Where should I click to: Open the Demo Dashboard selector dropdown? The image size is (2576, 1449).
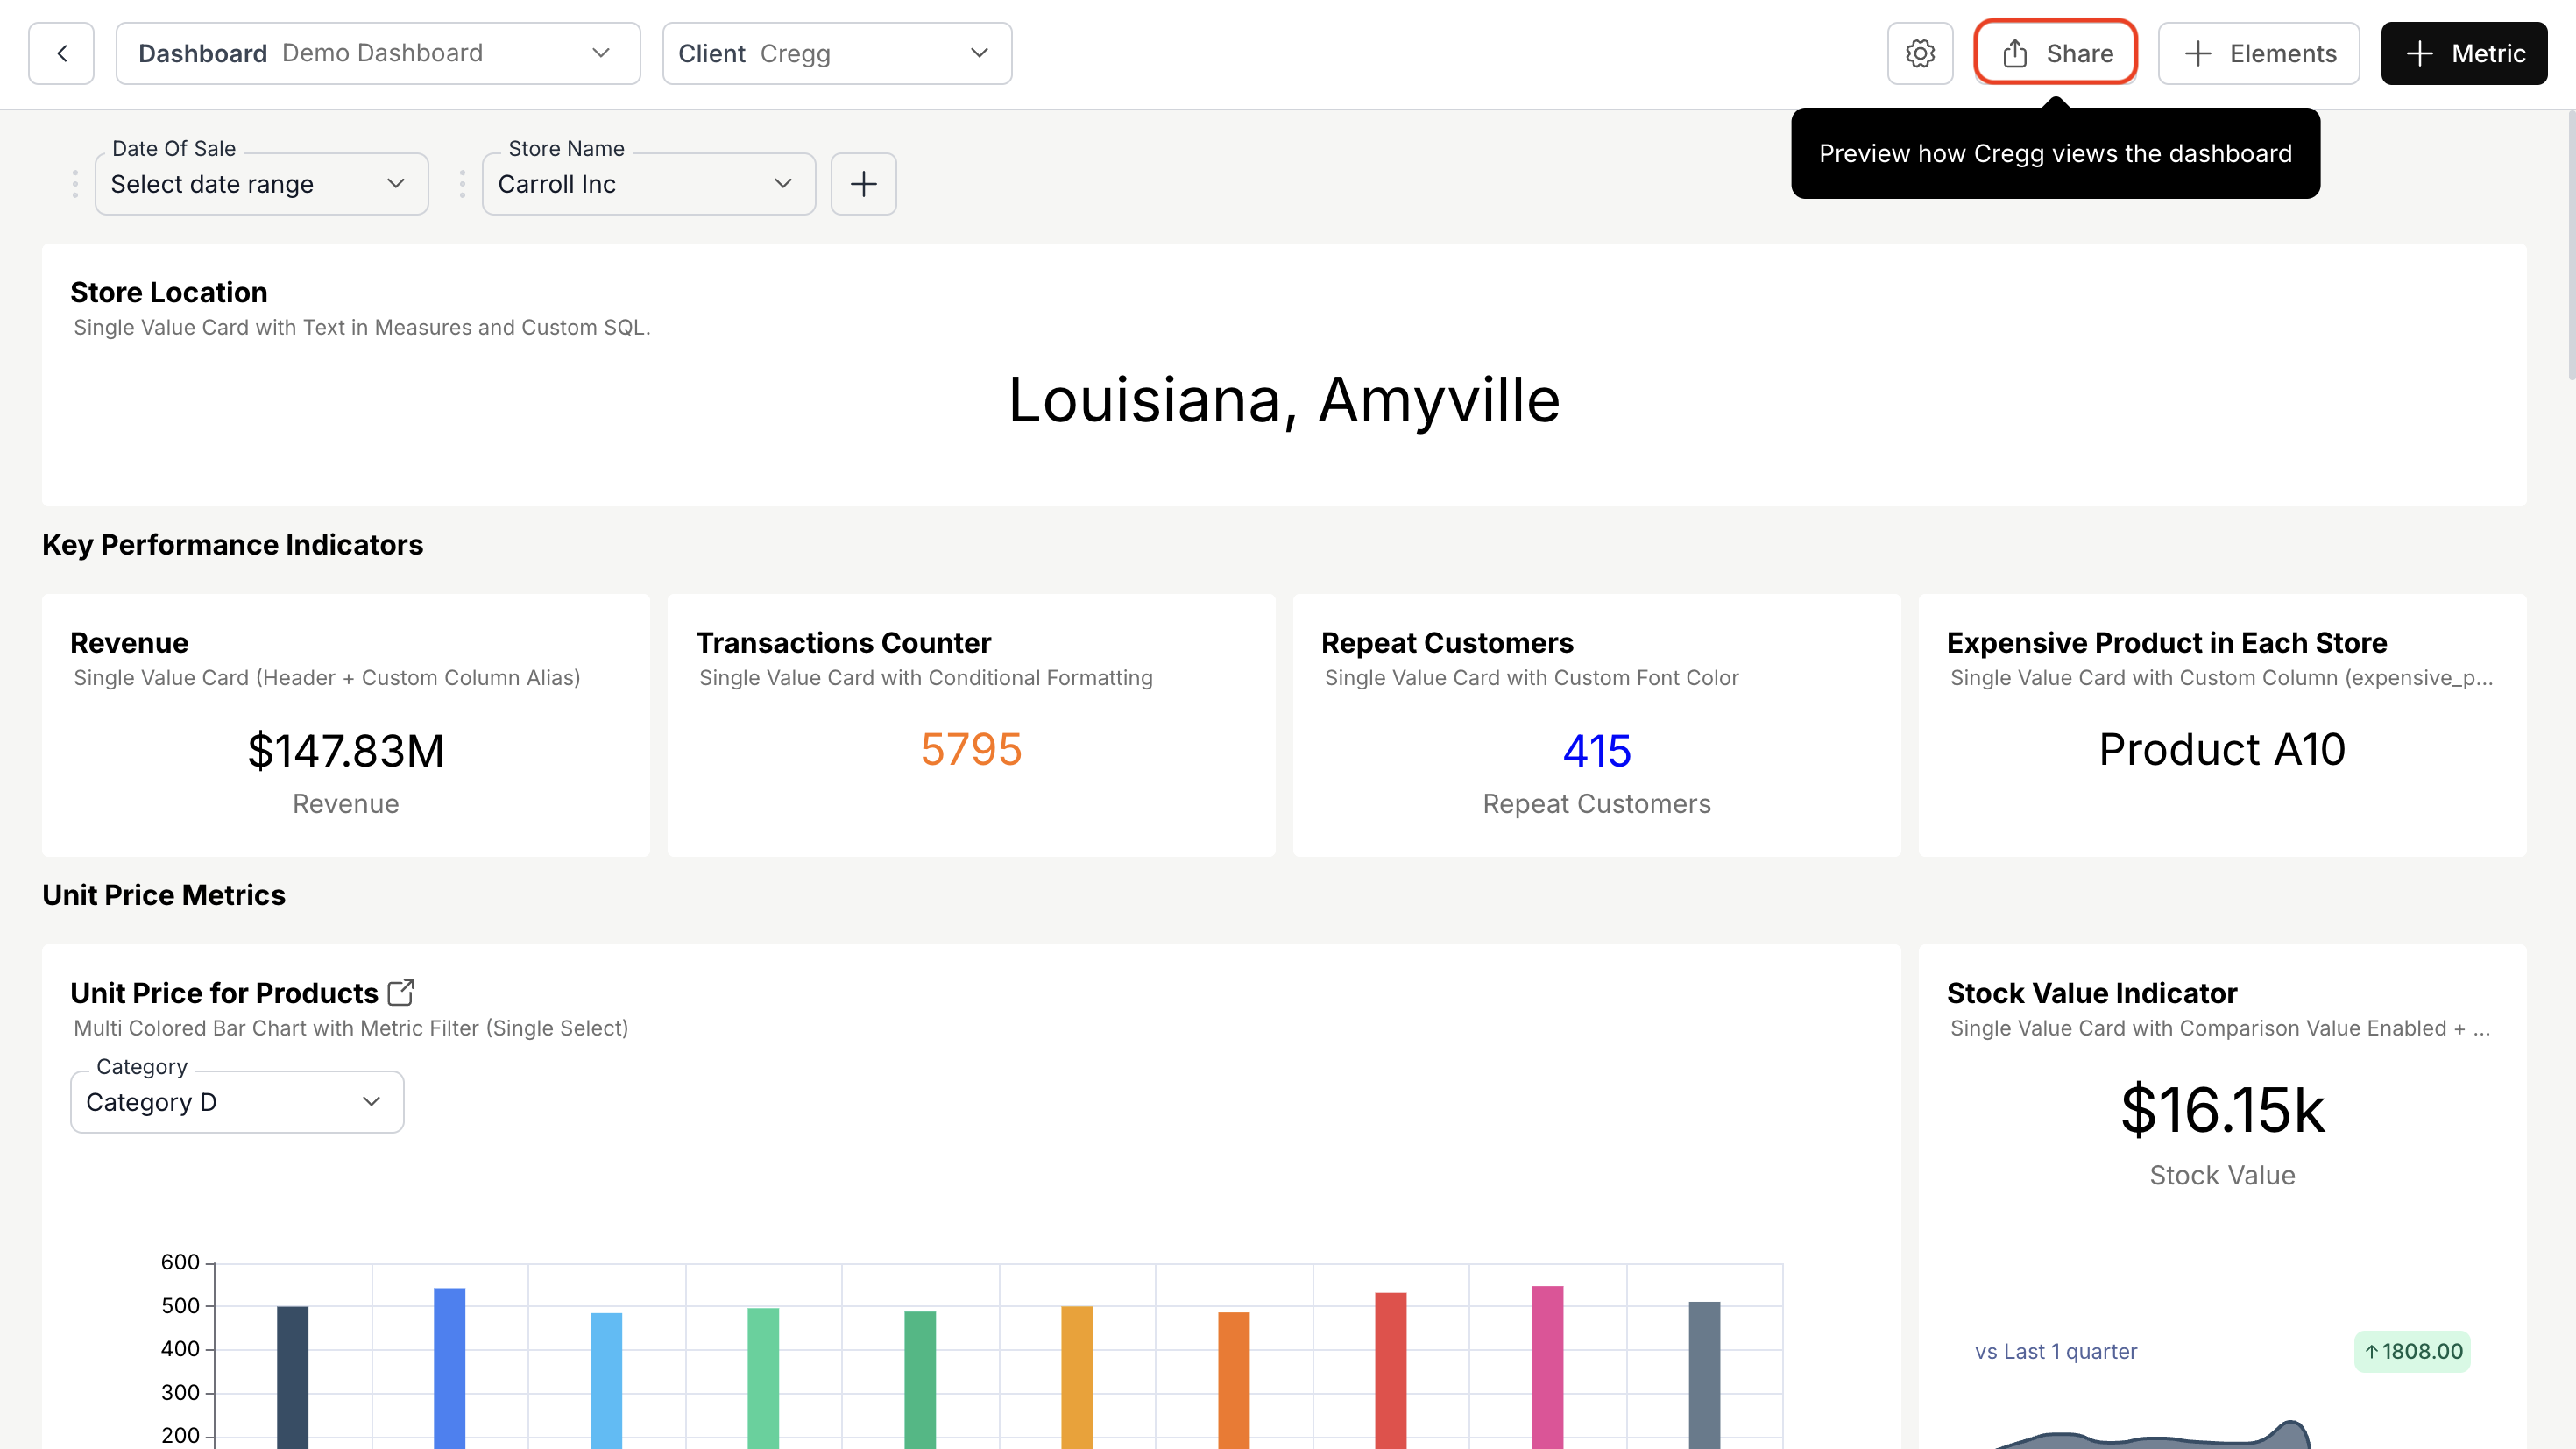click(600, 53)
